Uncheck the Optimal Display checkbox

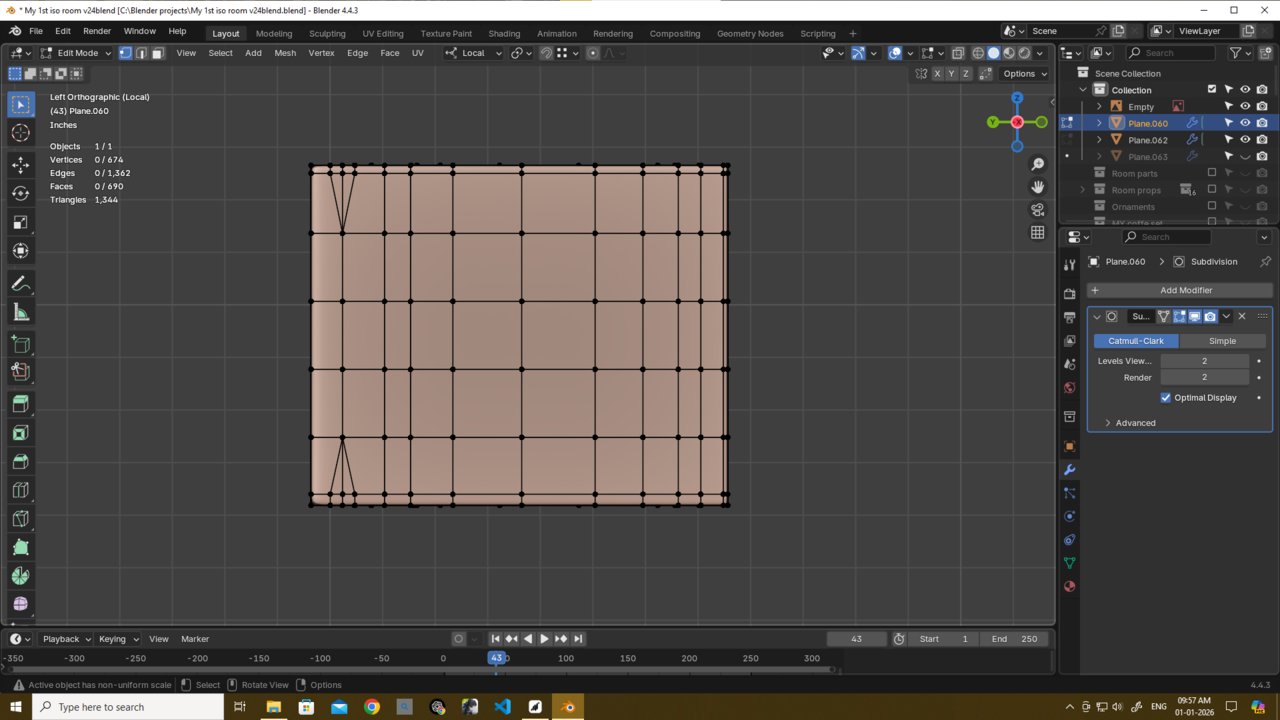(1166, 398)
